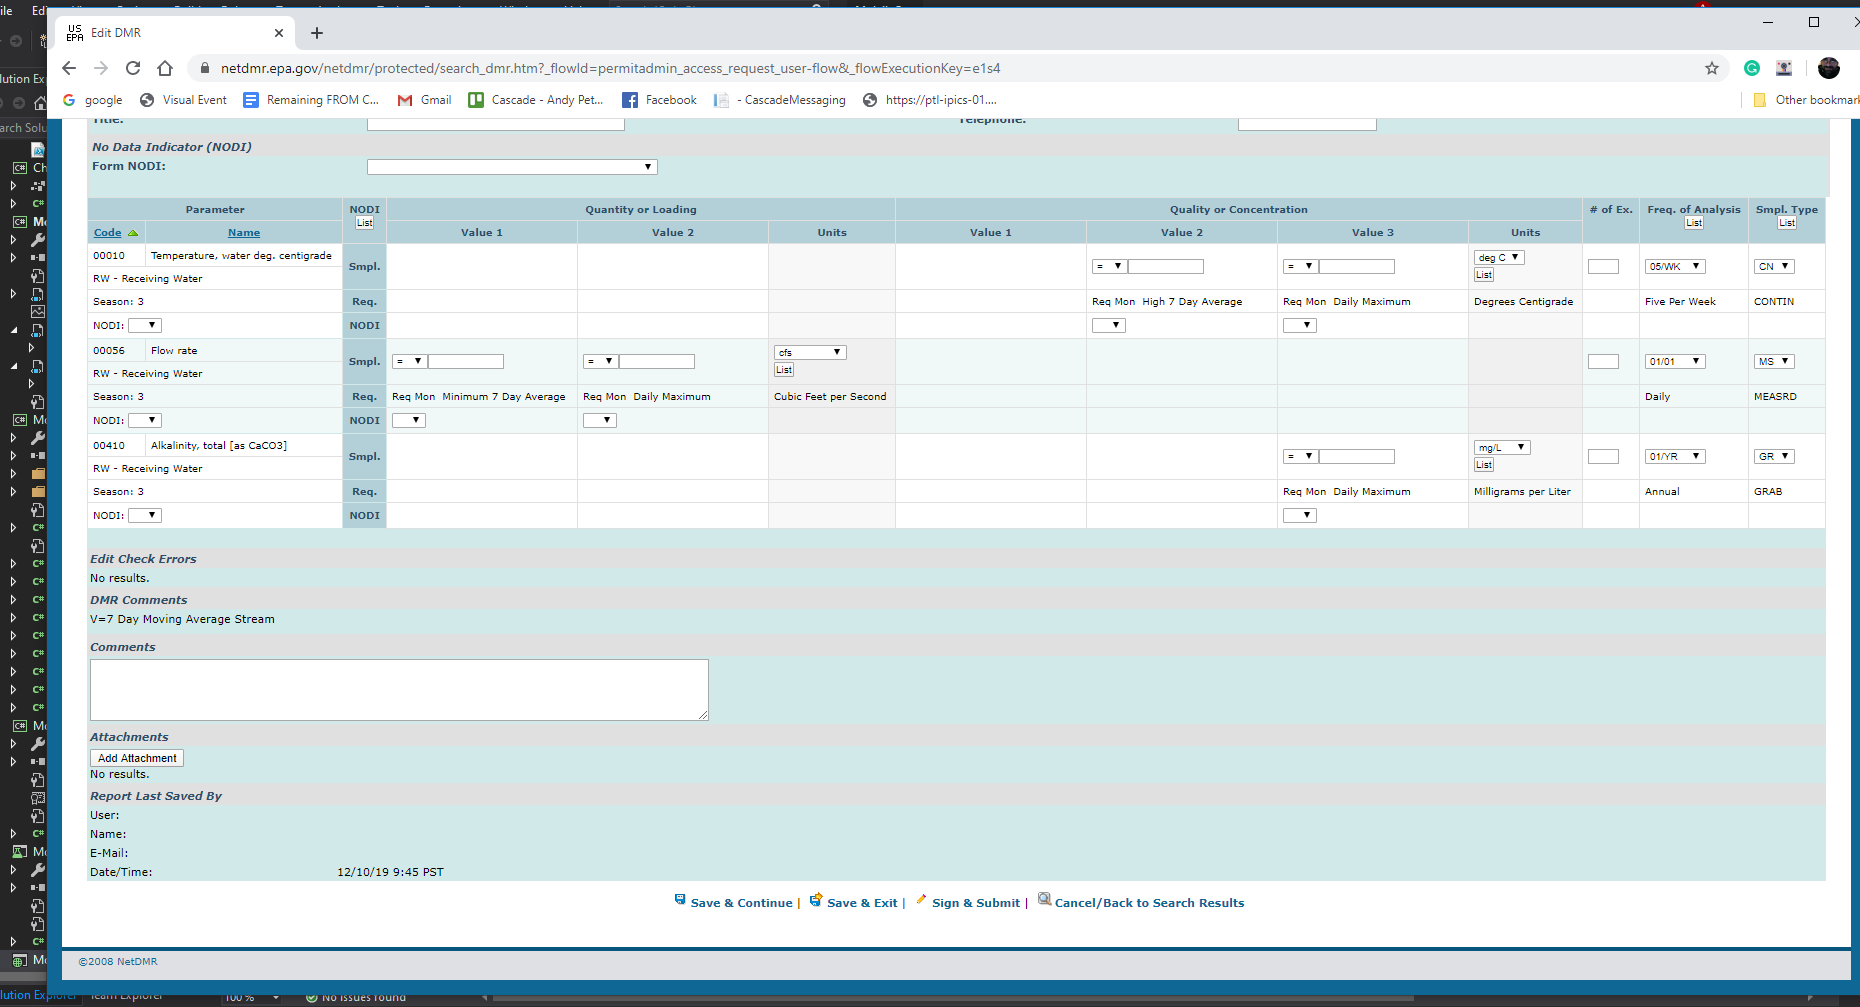Open the Form NODI dropdown
Screen dimensions: 1860x1007
[648, 166]
